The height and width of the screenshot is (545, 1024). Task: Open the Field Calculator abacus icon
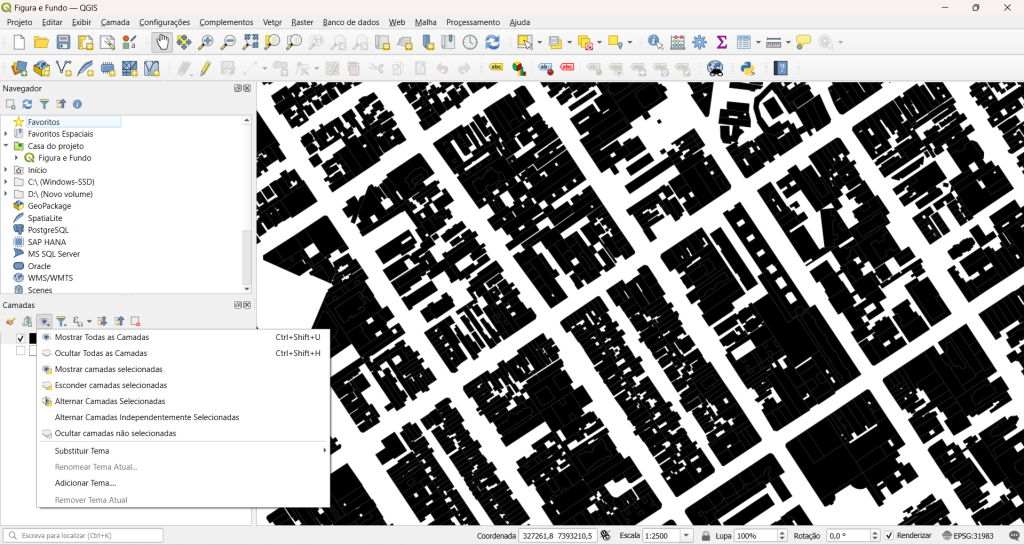tap(677, 42)
